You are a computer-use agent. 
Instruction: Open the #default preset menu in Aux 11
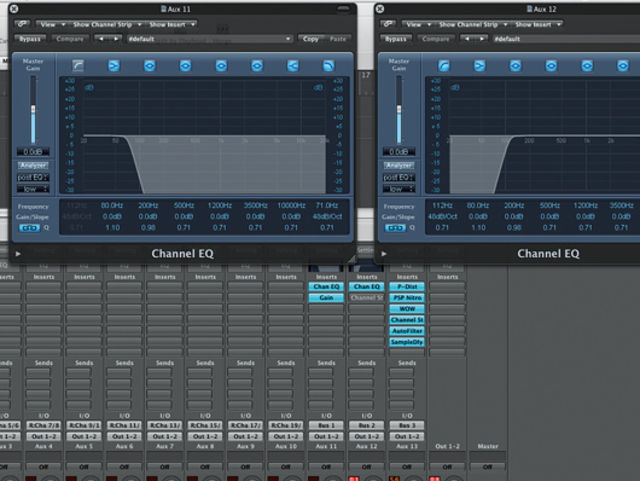pos(209,39)
